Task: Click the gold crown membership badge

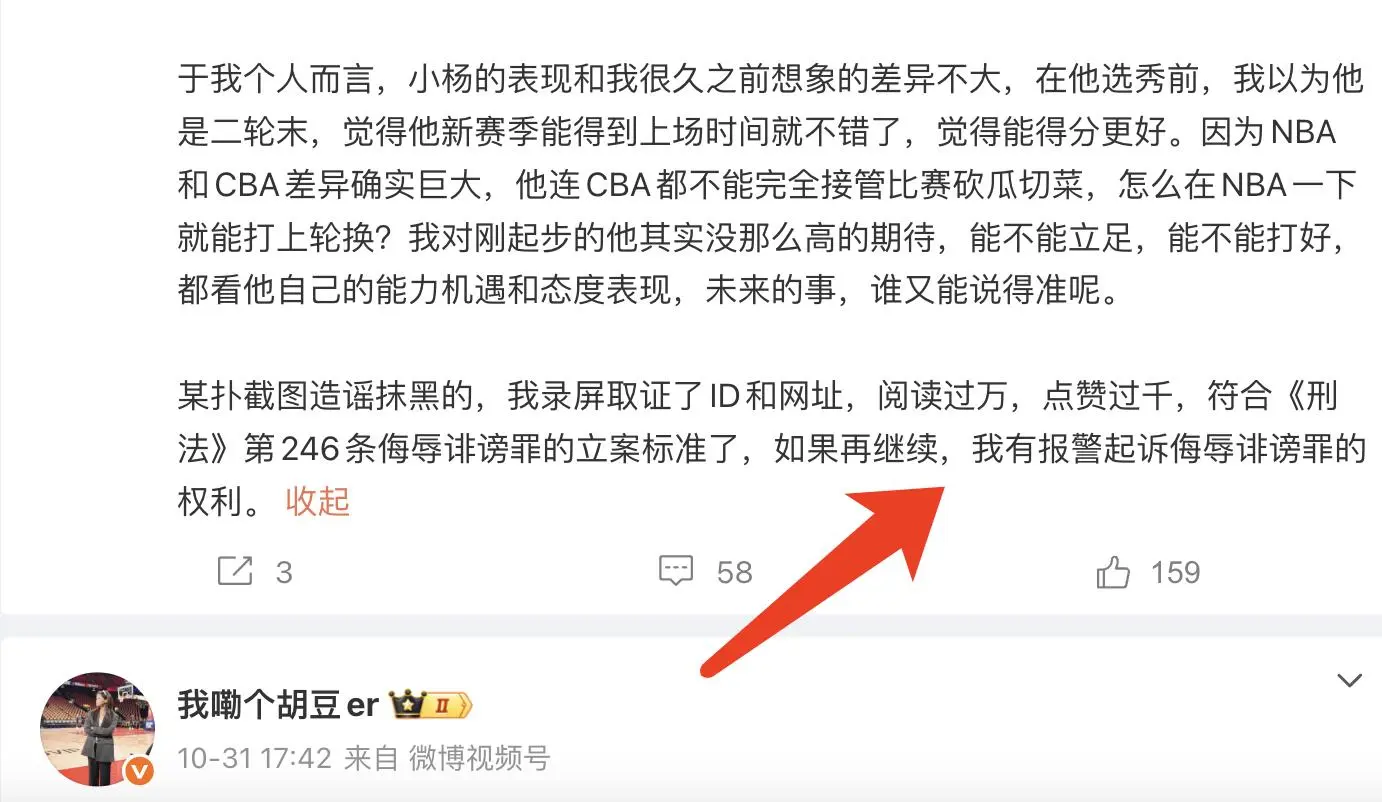Action: click(408, 705)
